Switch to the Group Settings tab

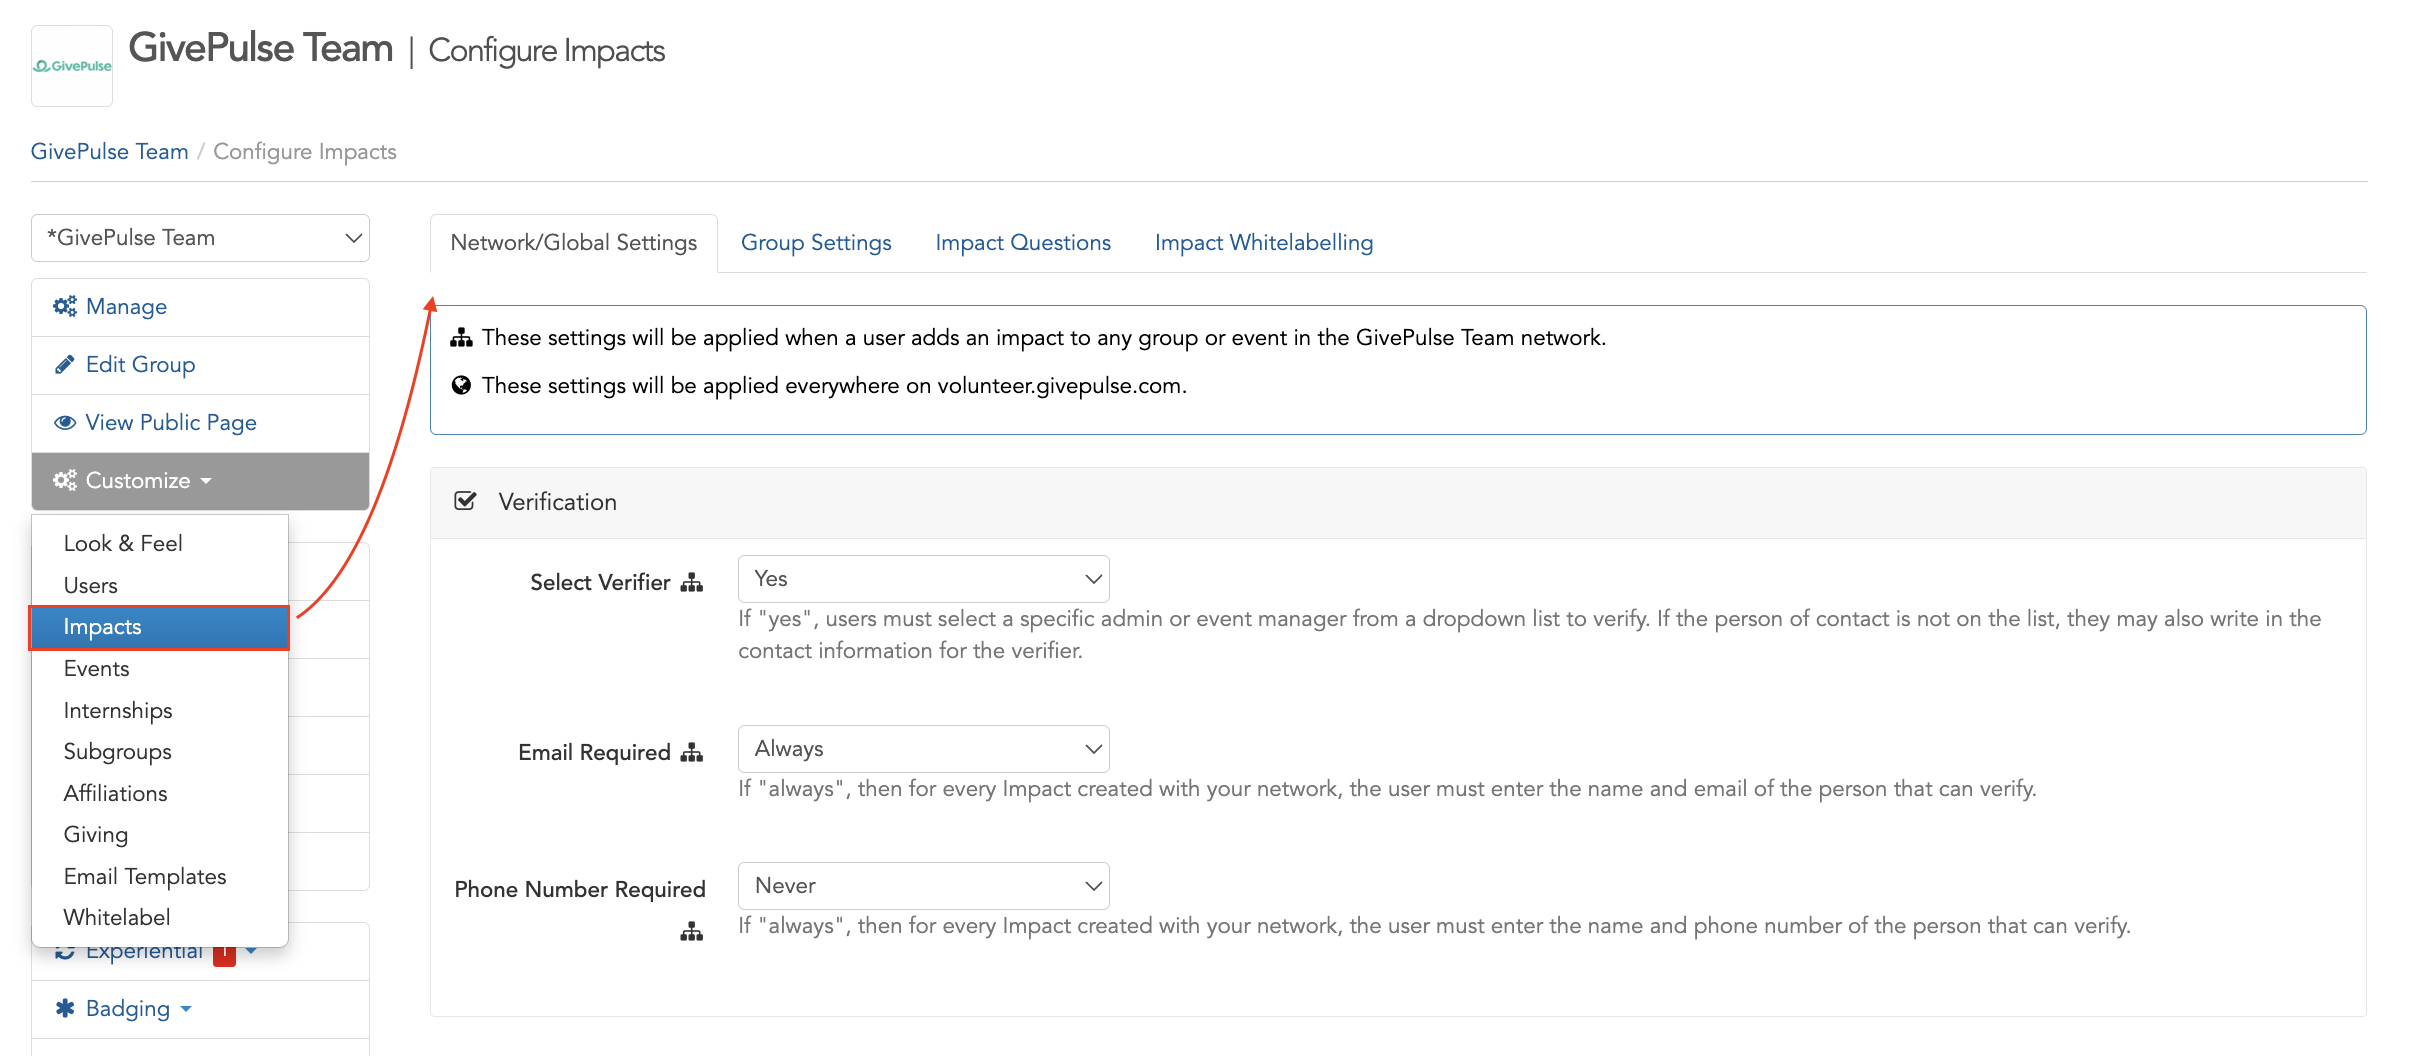click(x=816, y=243)
